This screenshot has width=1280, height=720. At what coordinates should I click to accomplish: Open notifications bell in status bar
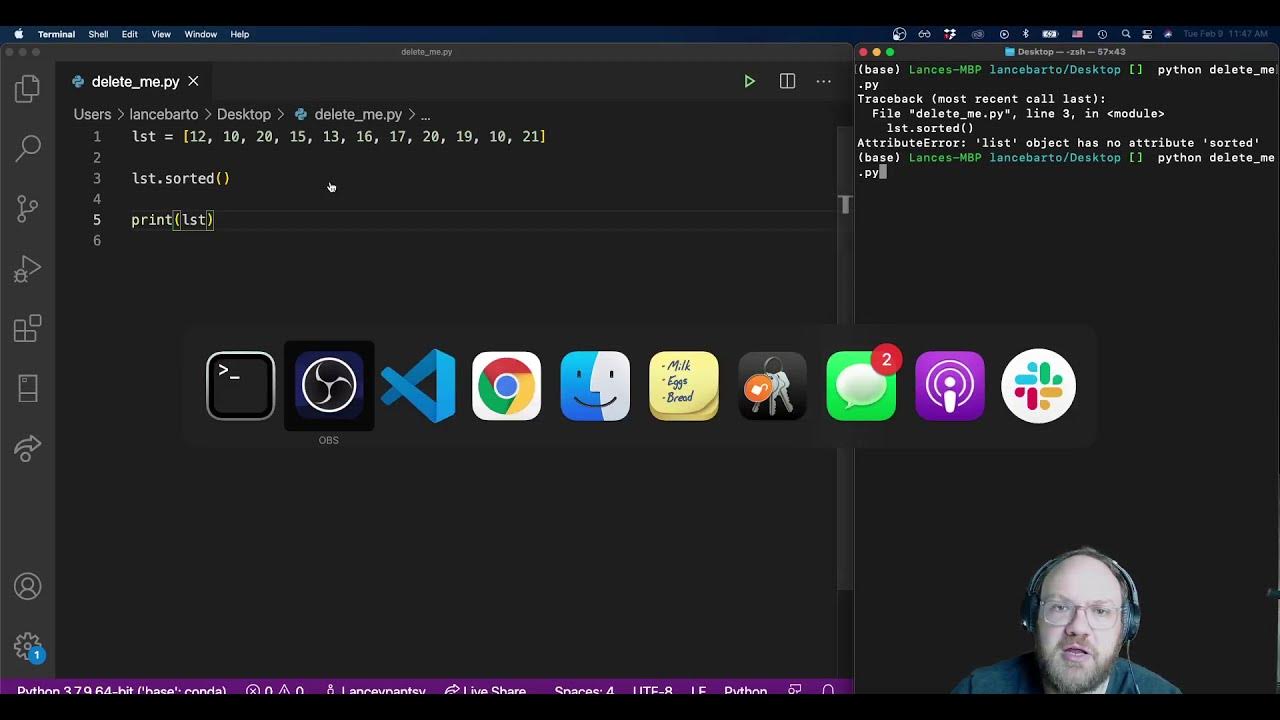[828, 691]
